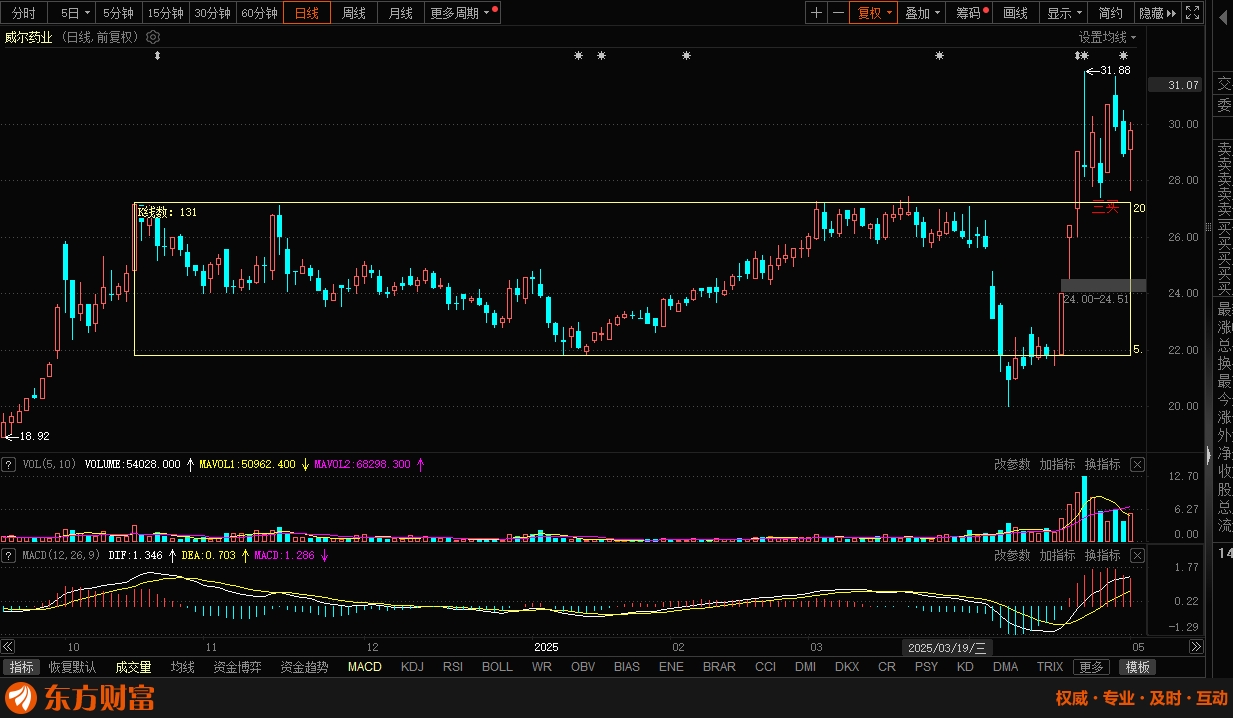Image resolution: width=1233 pixels, height=718 pixels.
Task: Select 资金趋势 indicator
Action: click(x=304, y=667)
